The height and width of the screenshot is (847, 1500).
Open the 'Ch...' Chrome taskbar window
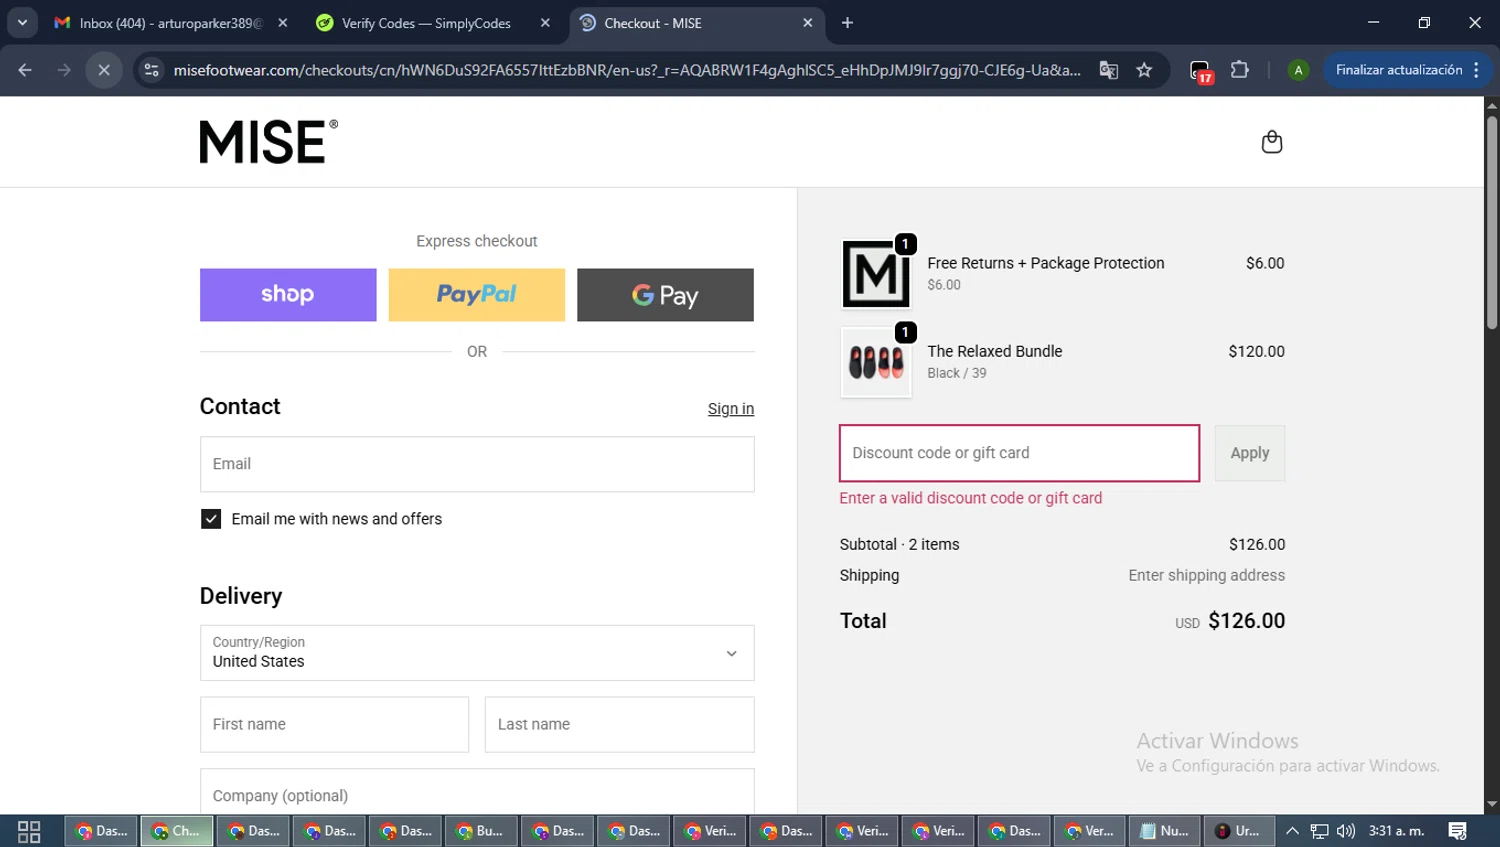pyautogui.click(x=177, y=831)
